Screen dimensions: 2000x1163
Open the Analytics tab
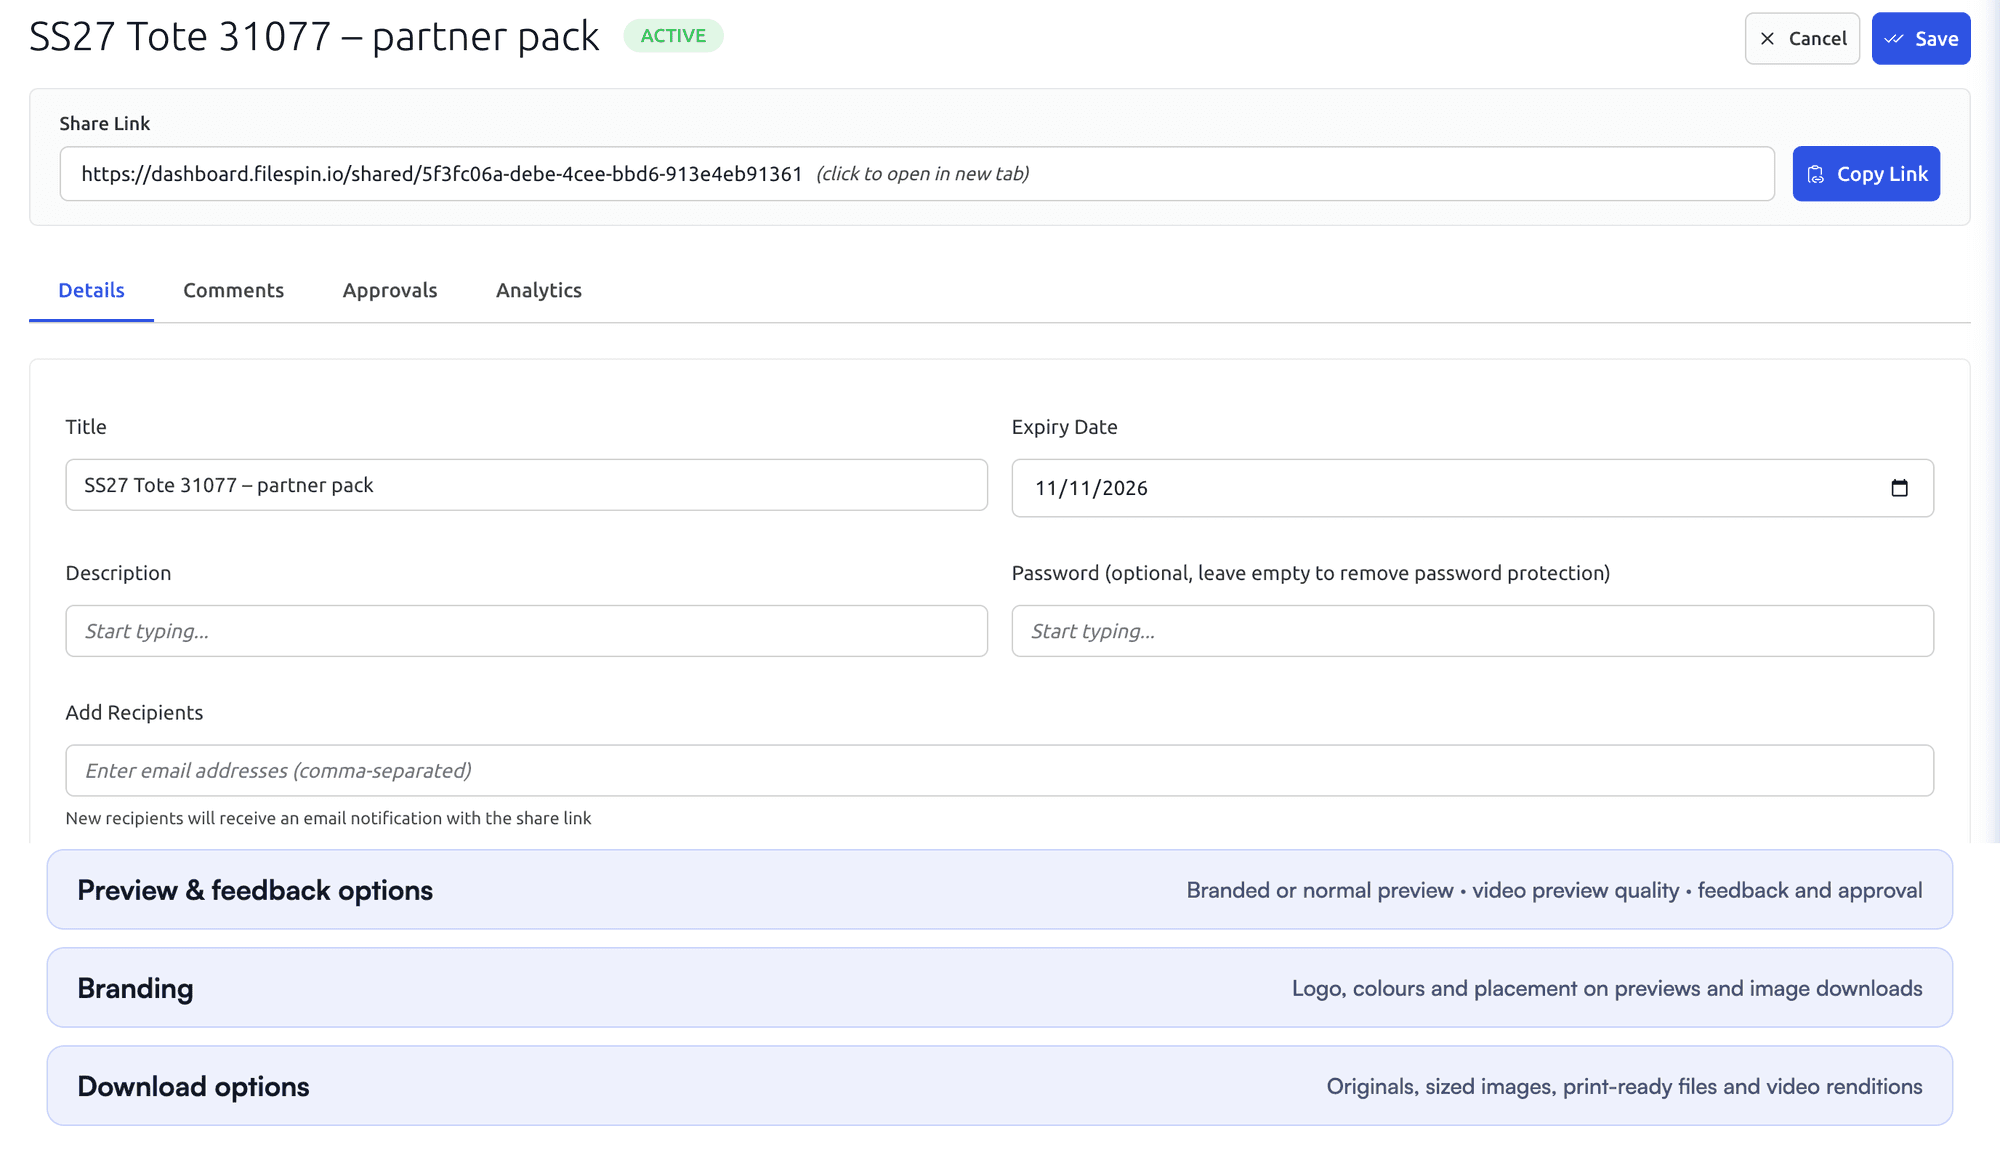[539, 290]
